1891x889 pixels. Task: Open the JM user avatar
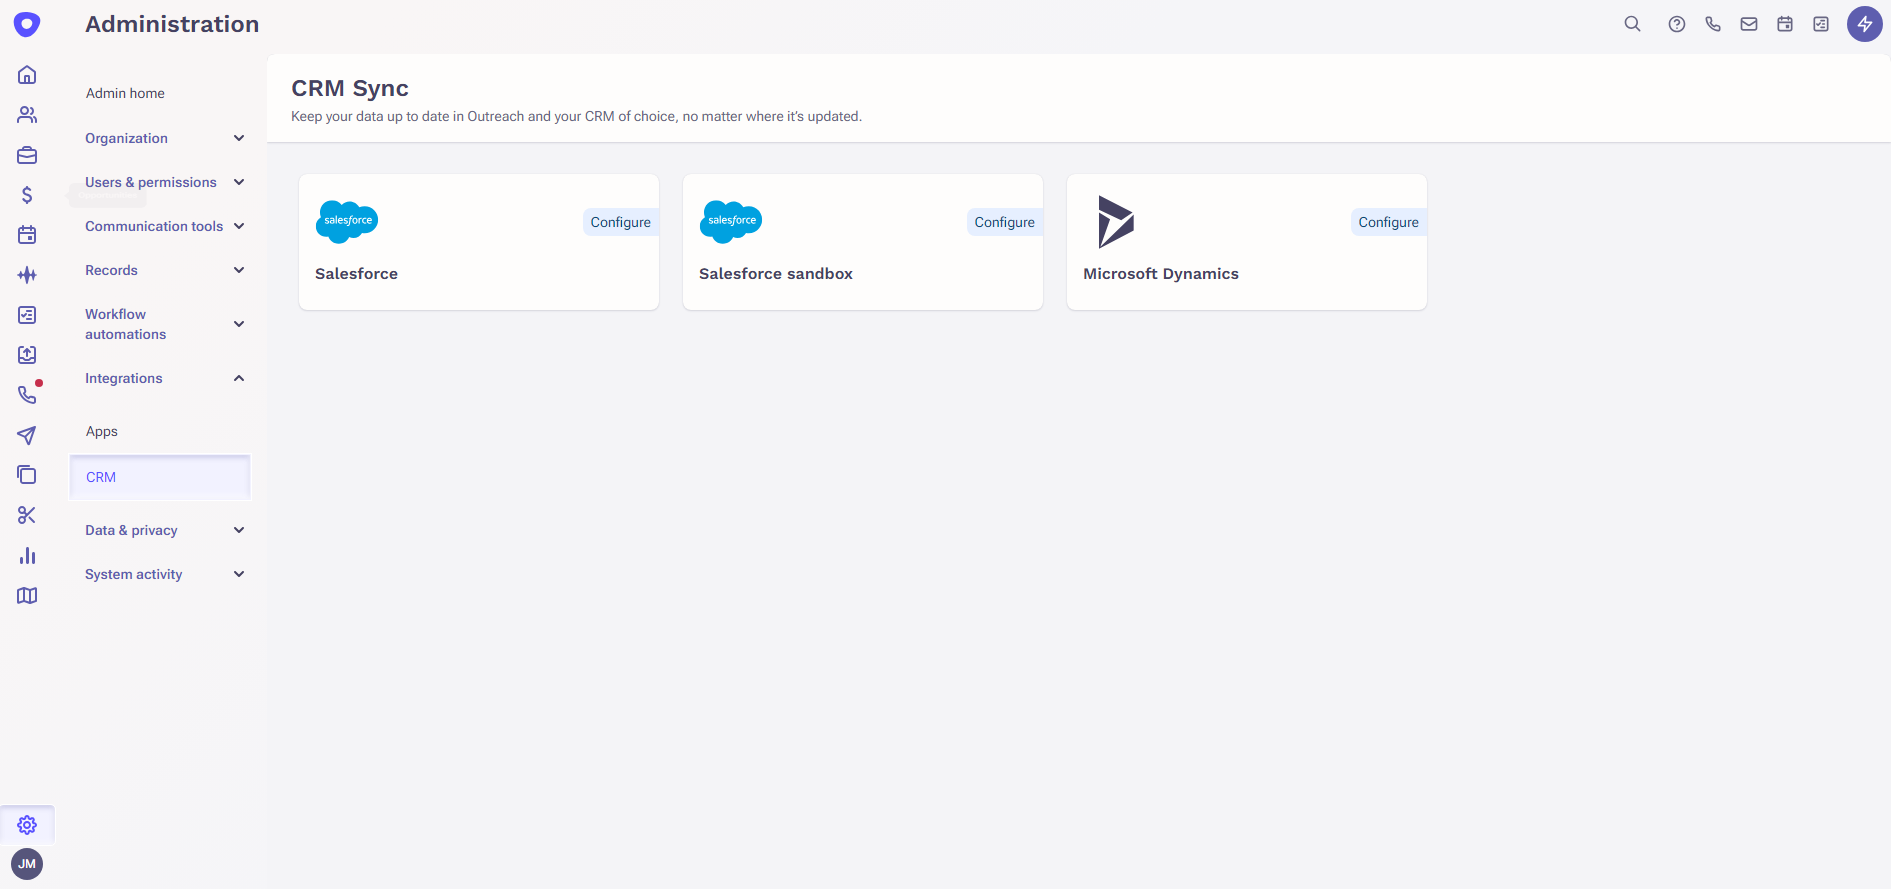[x=27, y=864]
